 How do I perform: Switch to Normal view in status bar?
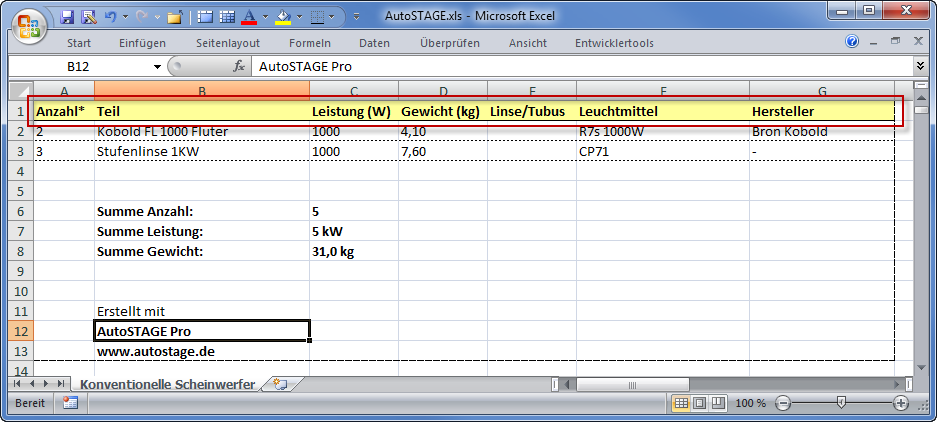681,403
